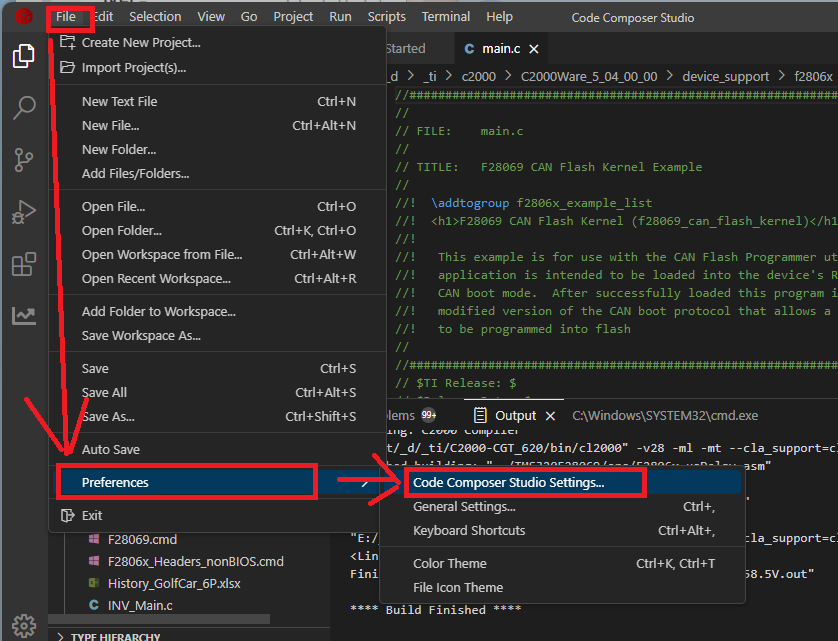838x641 pixels.
Task: Switch to the Output panel tab
Action: click(515, 416)
